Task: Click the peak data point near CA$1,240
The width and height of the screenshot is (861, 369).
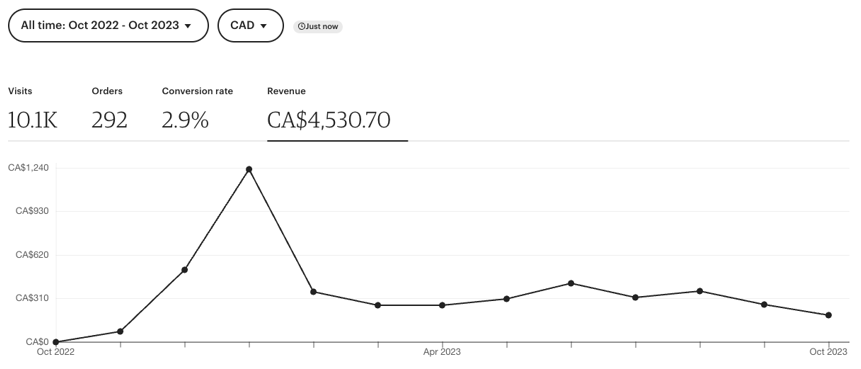Action: point(249,169)
